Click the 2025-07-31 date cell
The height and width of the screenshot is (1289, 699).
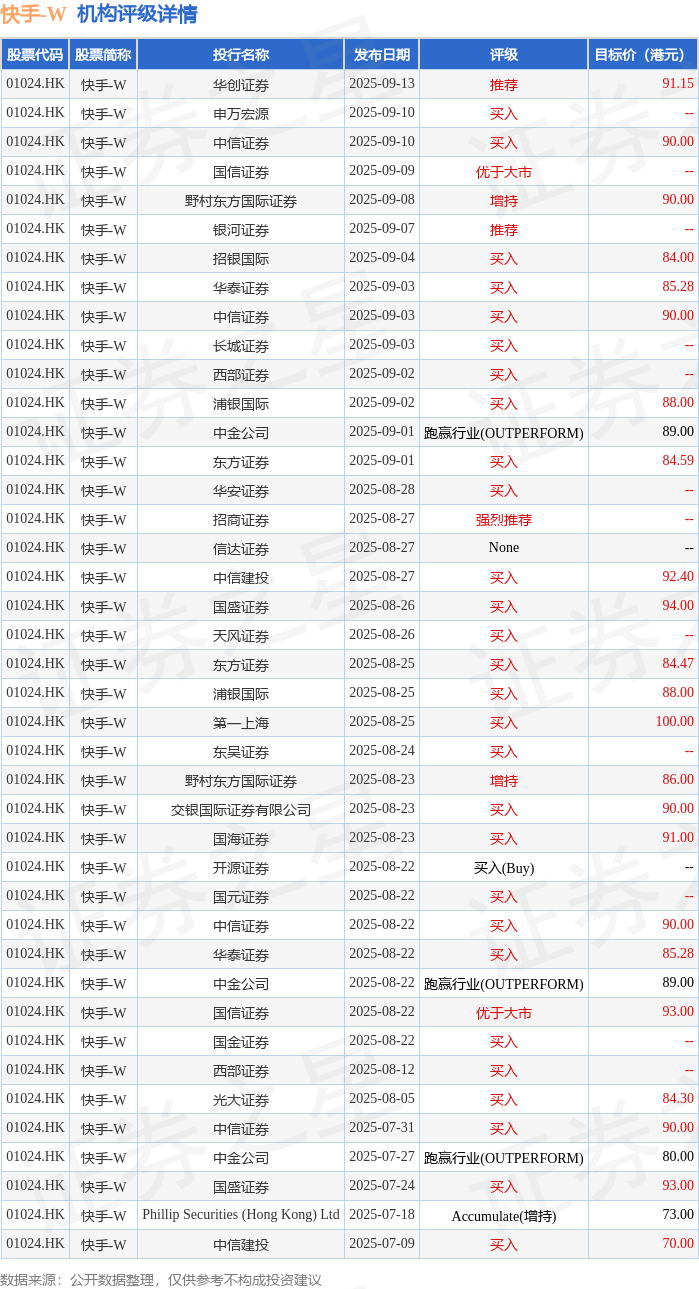[x=381, y=1128]
